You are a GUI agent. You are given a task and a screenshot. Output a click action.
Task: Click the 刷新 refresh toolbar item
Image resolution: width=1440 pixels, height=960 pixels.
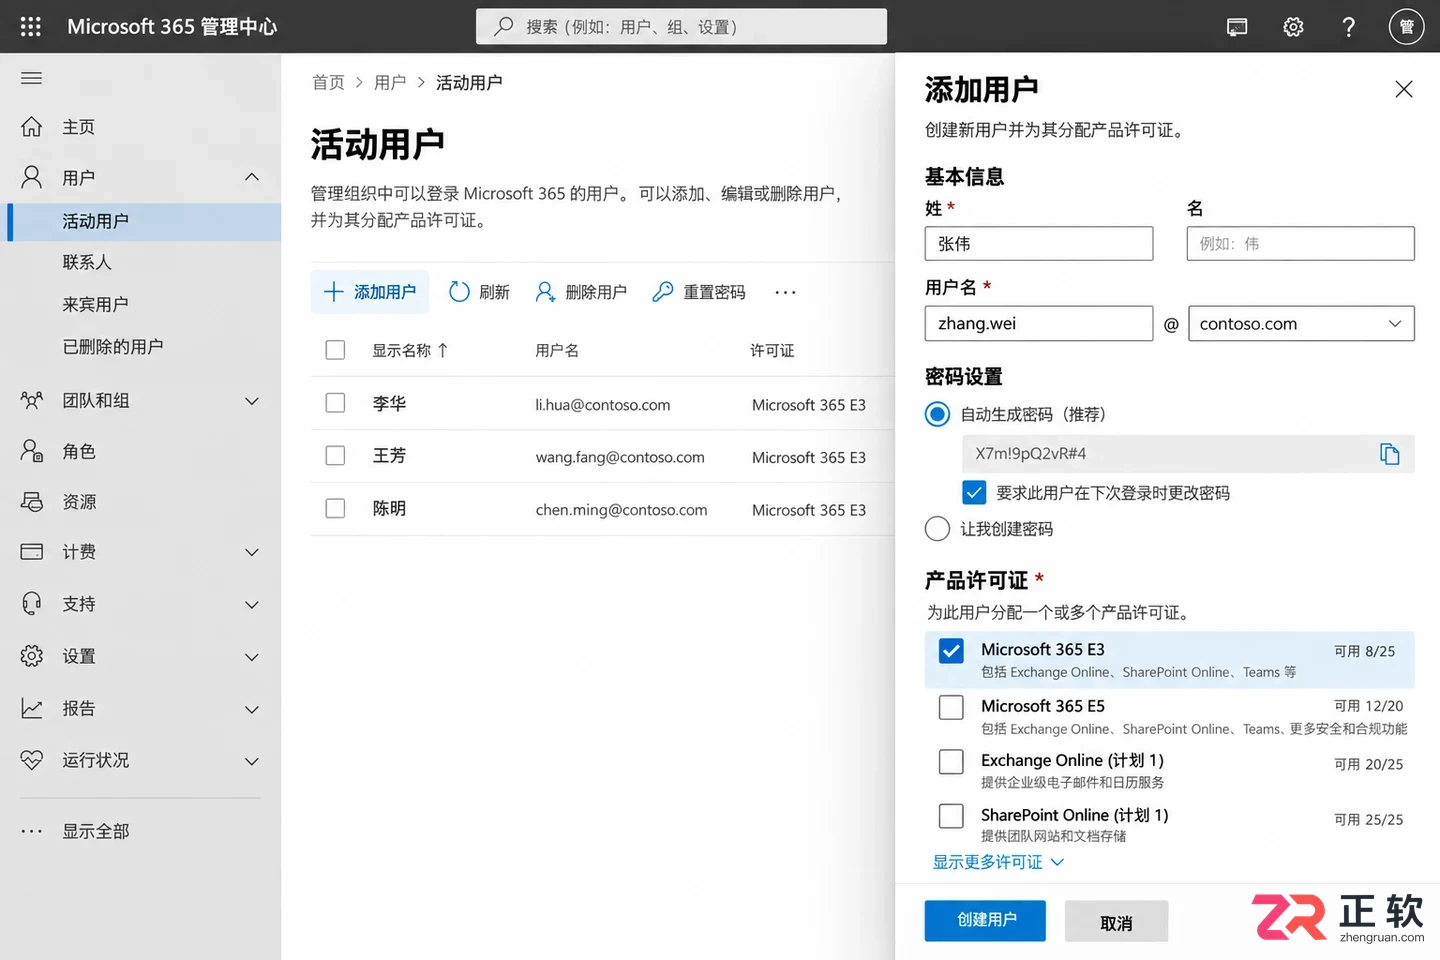479,292
